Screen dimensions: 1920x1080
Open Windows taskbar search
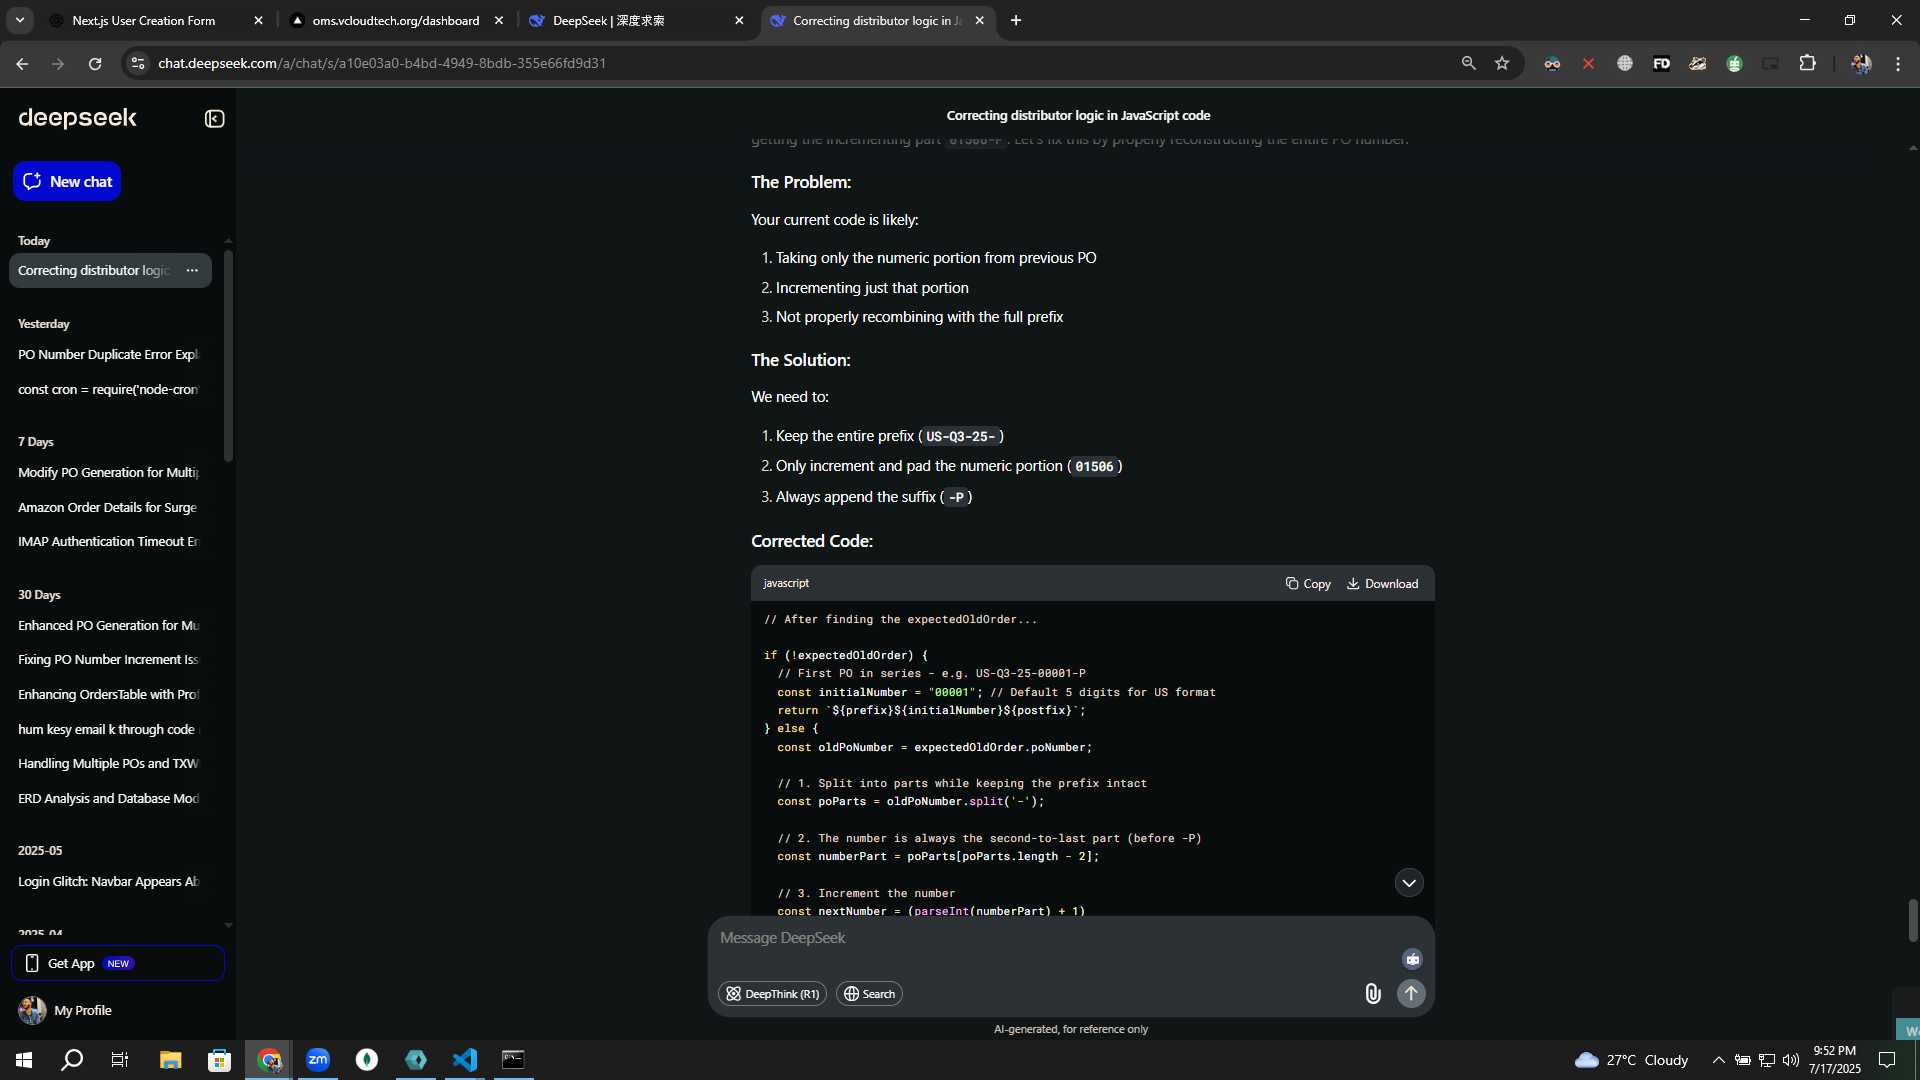pos(72,1060)
